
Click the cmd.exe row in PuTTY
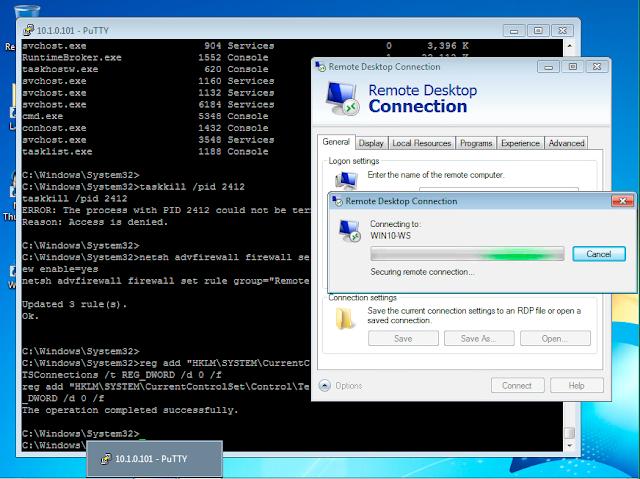[145, 116]
